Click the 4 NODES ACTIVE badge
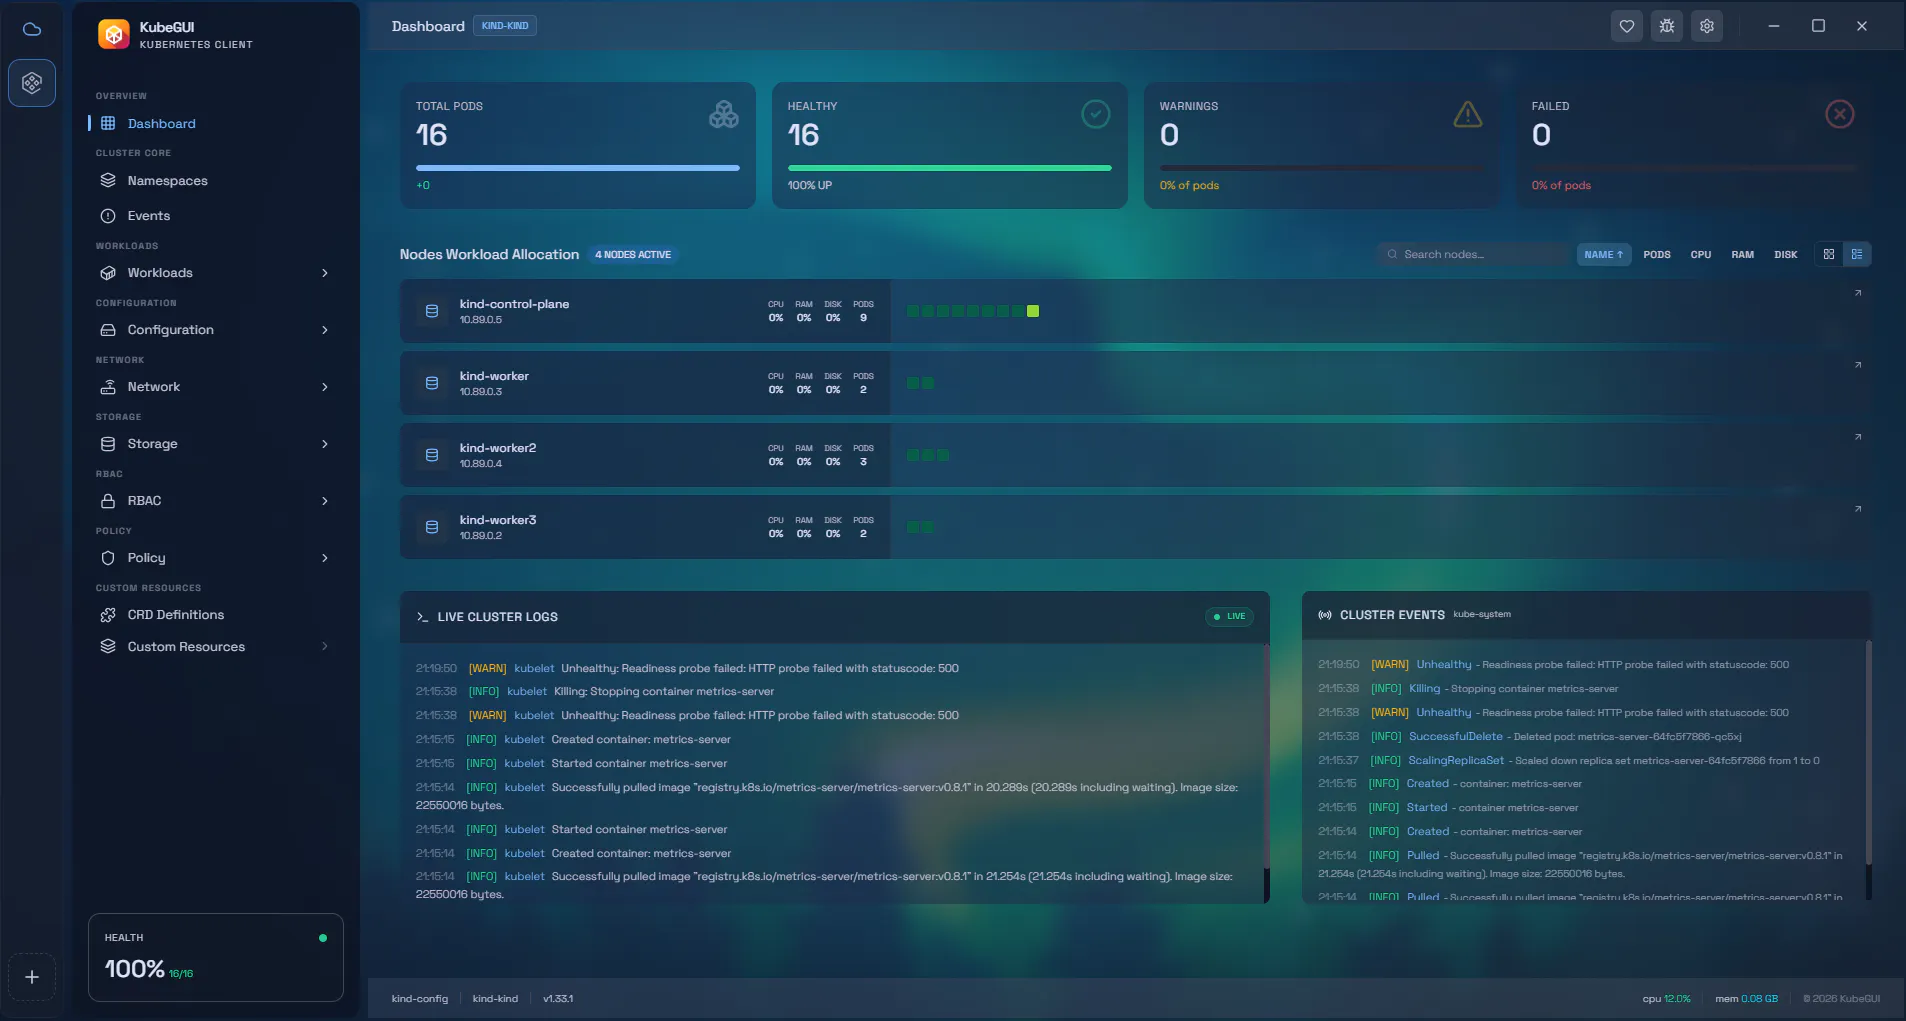1906x1021 pixels. click(633, 255)
